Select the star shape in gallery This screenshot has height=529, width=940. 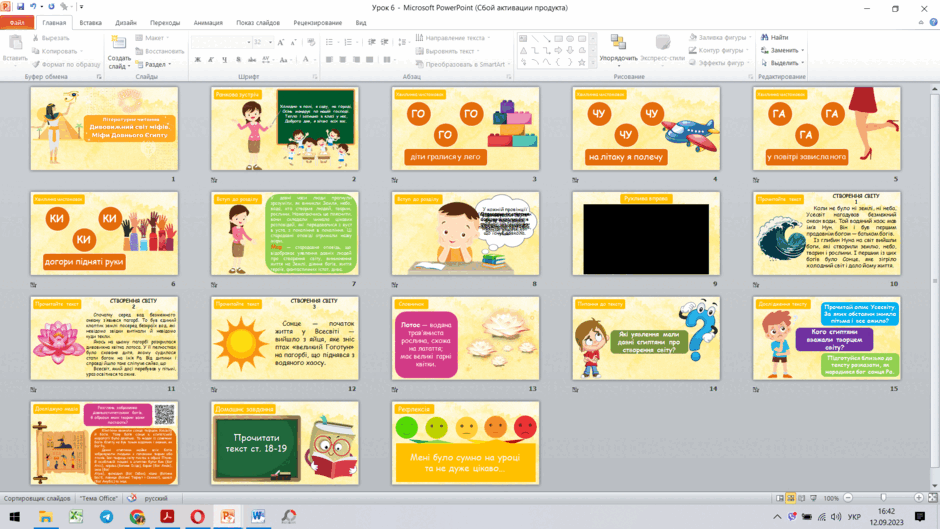pyautogui.click(x=582, y=62)
